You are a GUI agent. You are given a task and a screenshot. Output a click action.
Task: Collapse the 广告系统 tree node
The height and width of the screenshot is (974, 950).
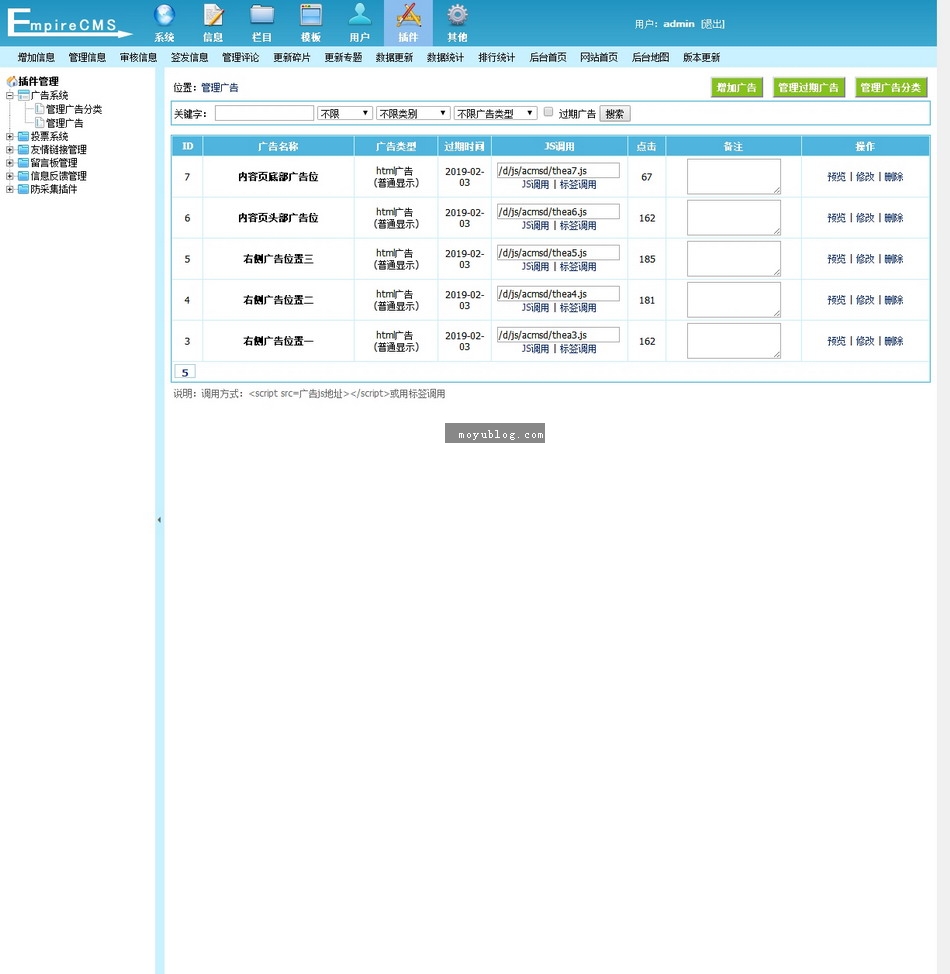coord(10,96)
